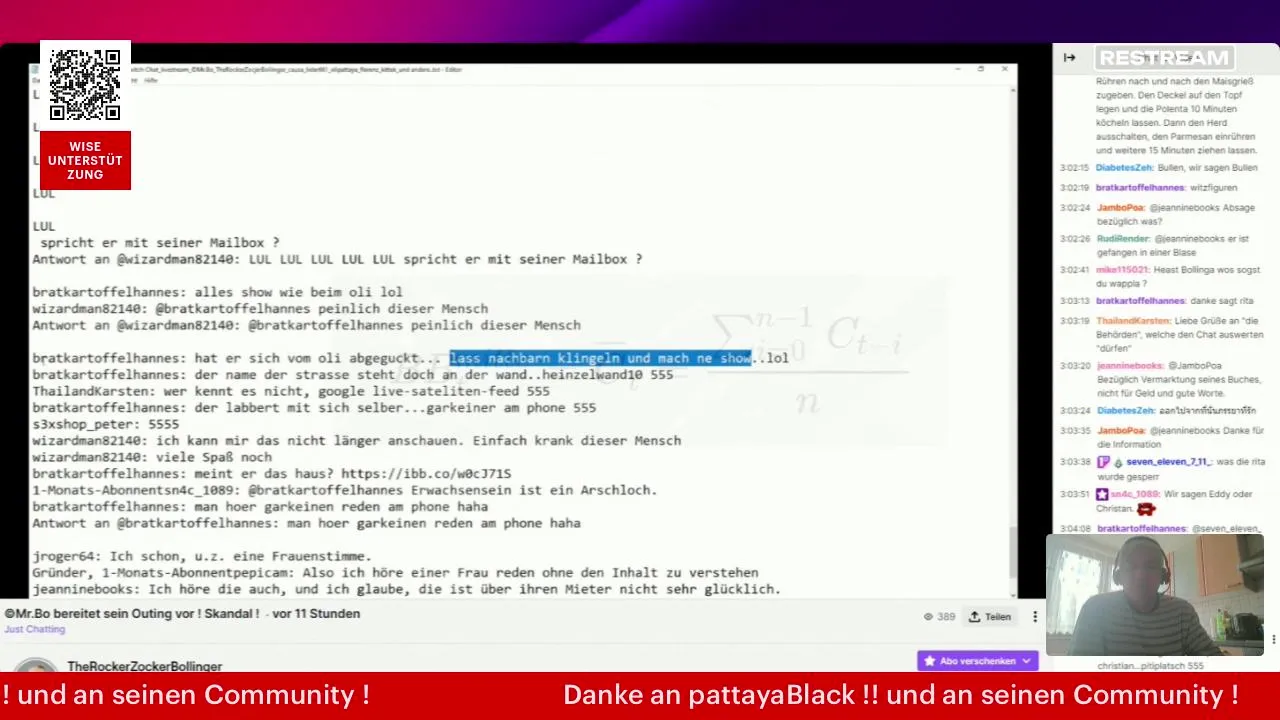Click editor line 's3xshop_peter: 5555'
Image resolution: width=1280 pixels, height=720 pixels.
106,424
